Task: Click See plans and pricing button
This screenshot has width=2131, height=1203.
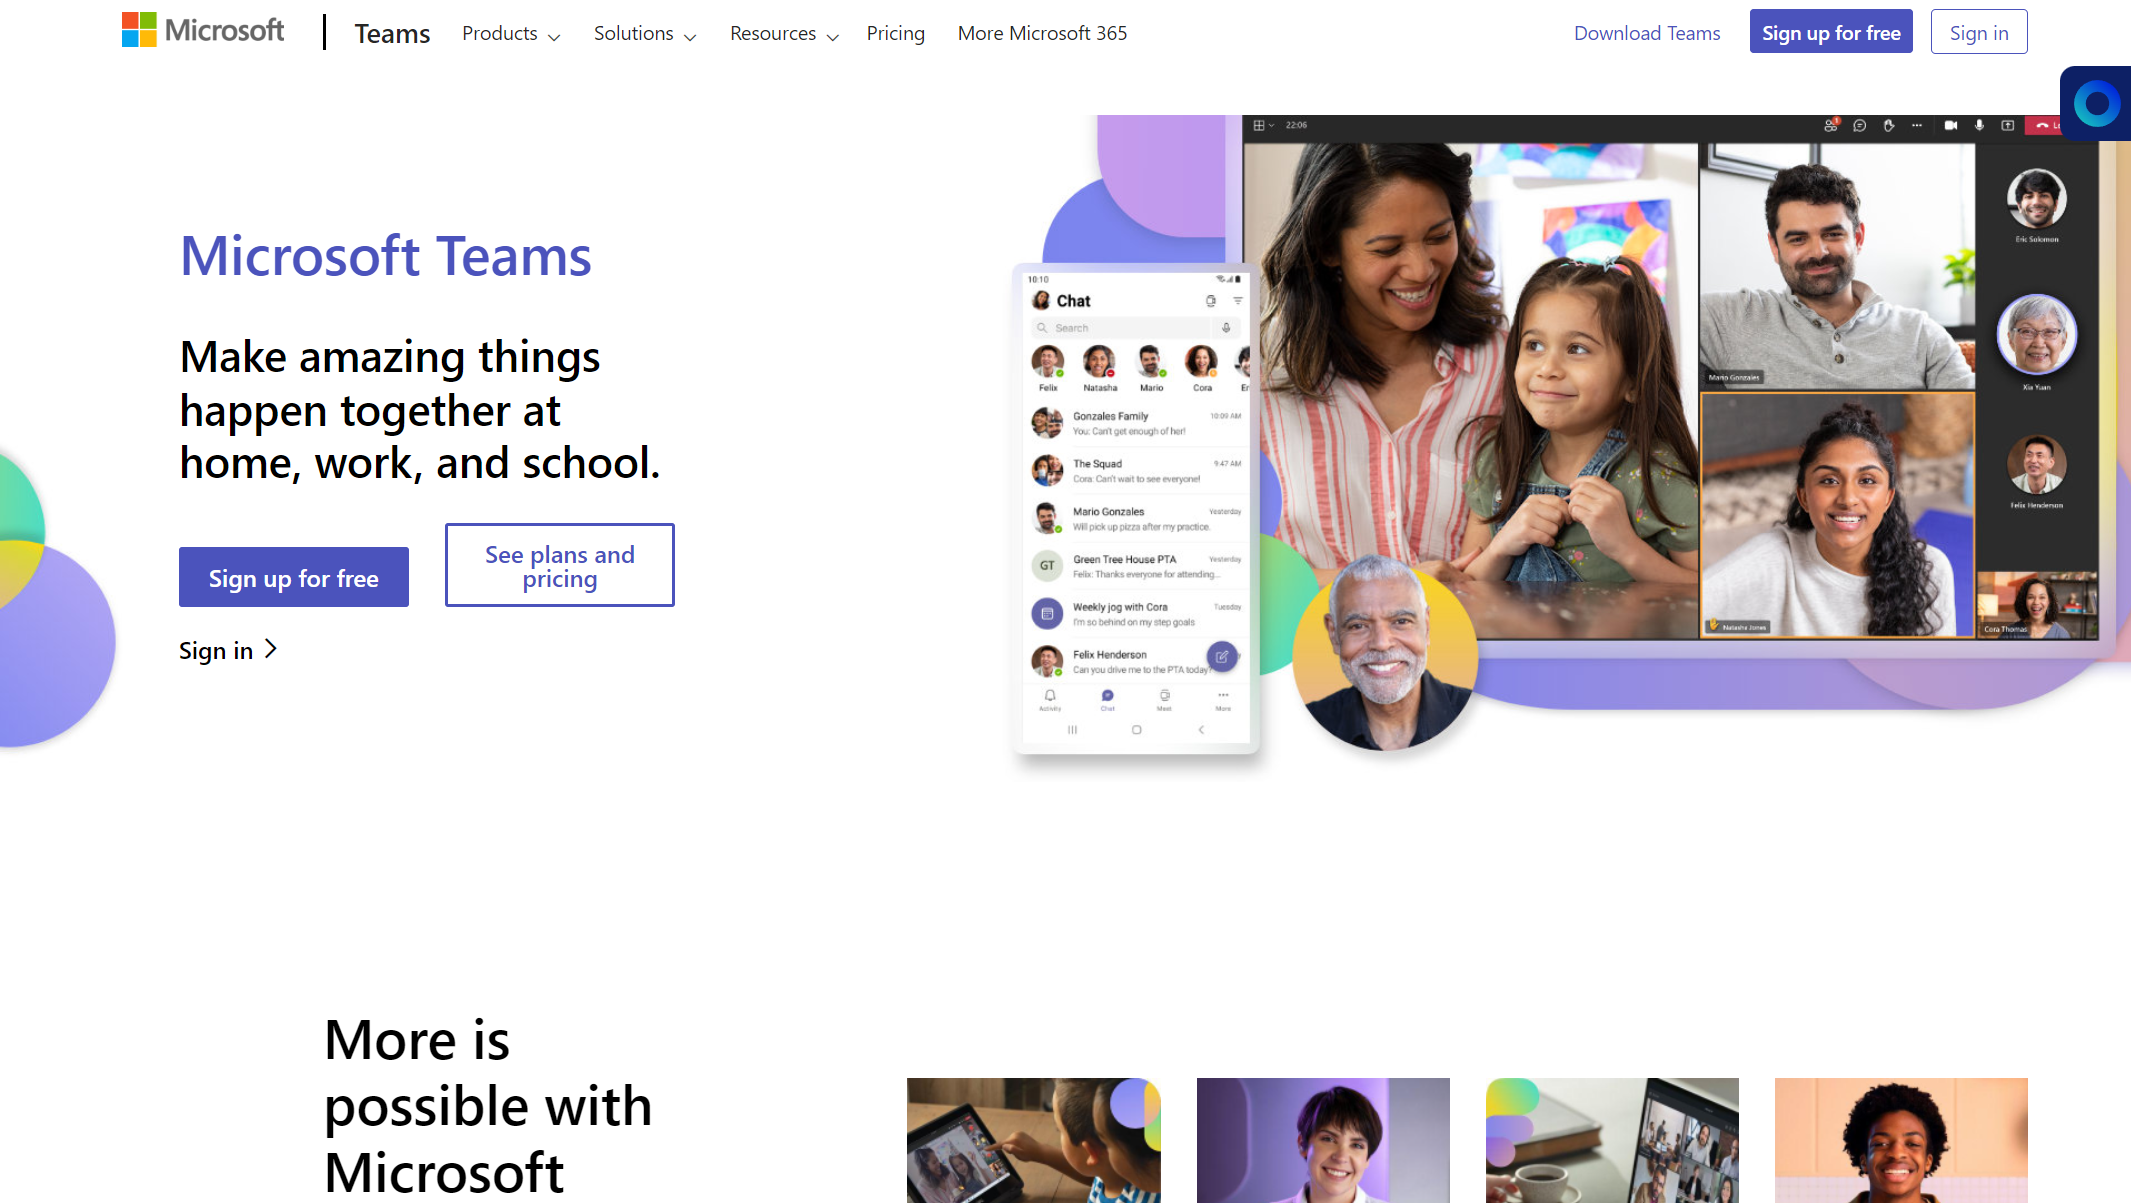Action: tap(560, 565)
